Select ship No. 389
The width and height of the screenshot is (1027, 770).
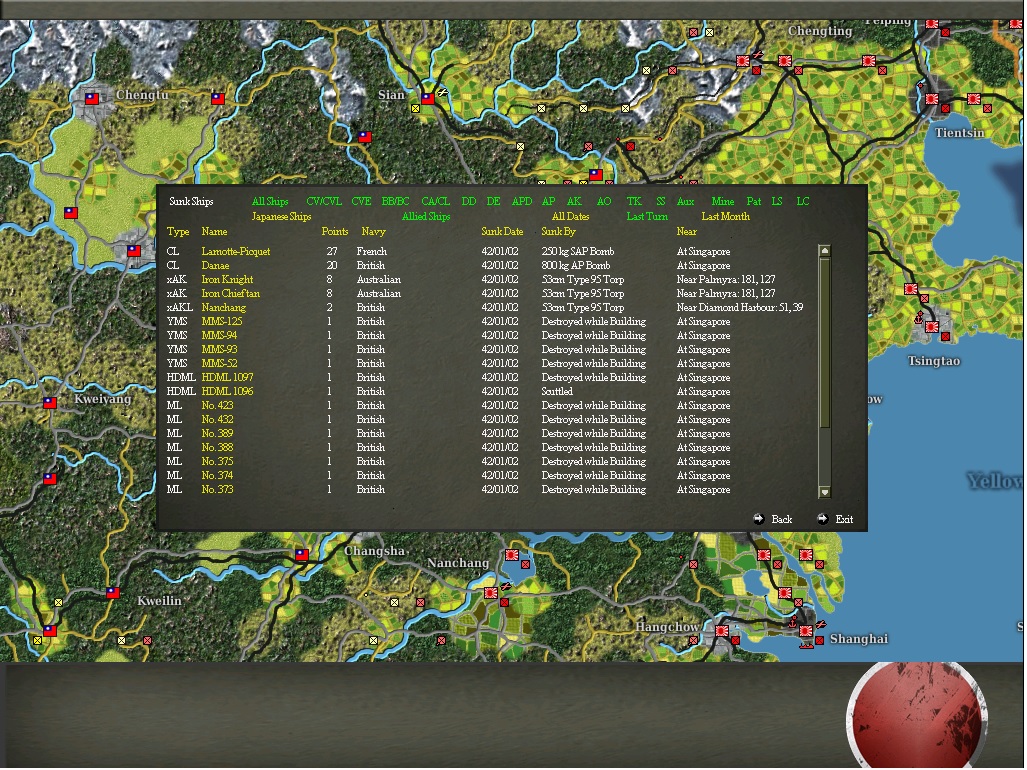217,433
